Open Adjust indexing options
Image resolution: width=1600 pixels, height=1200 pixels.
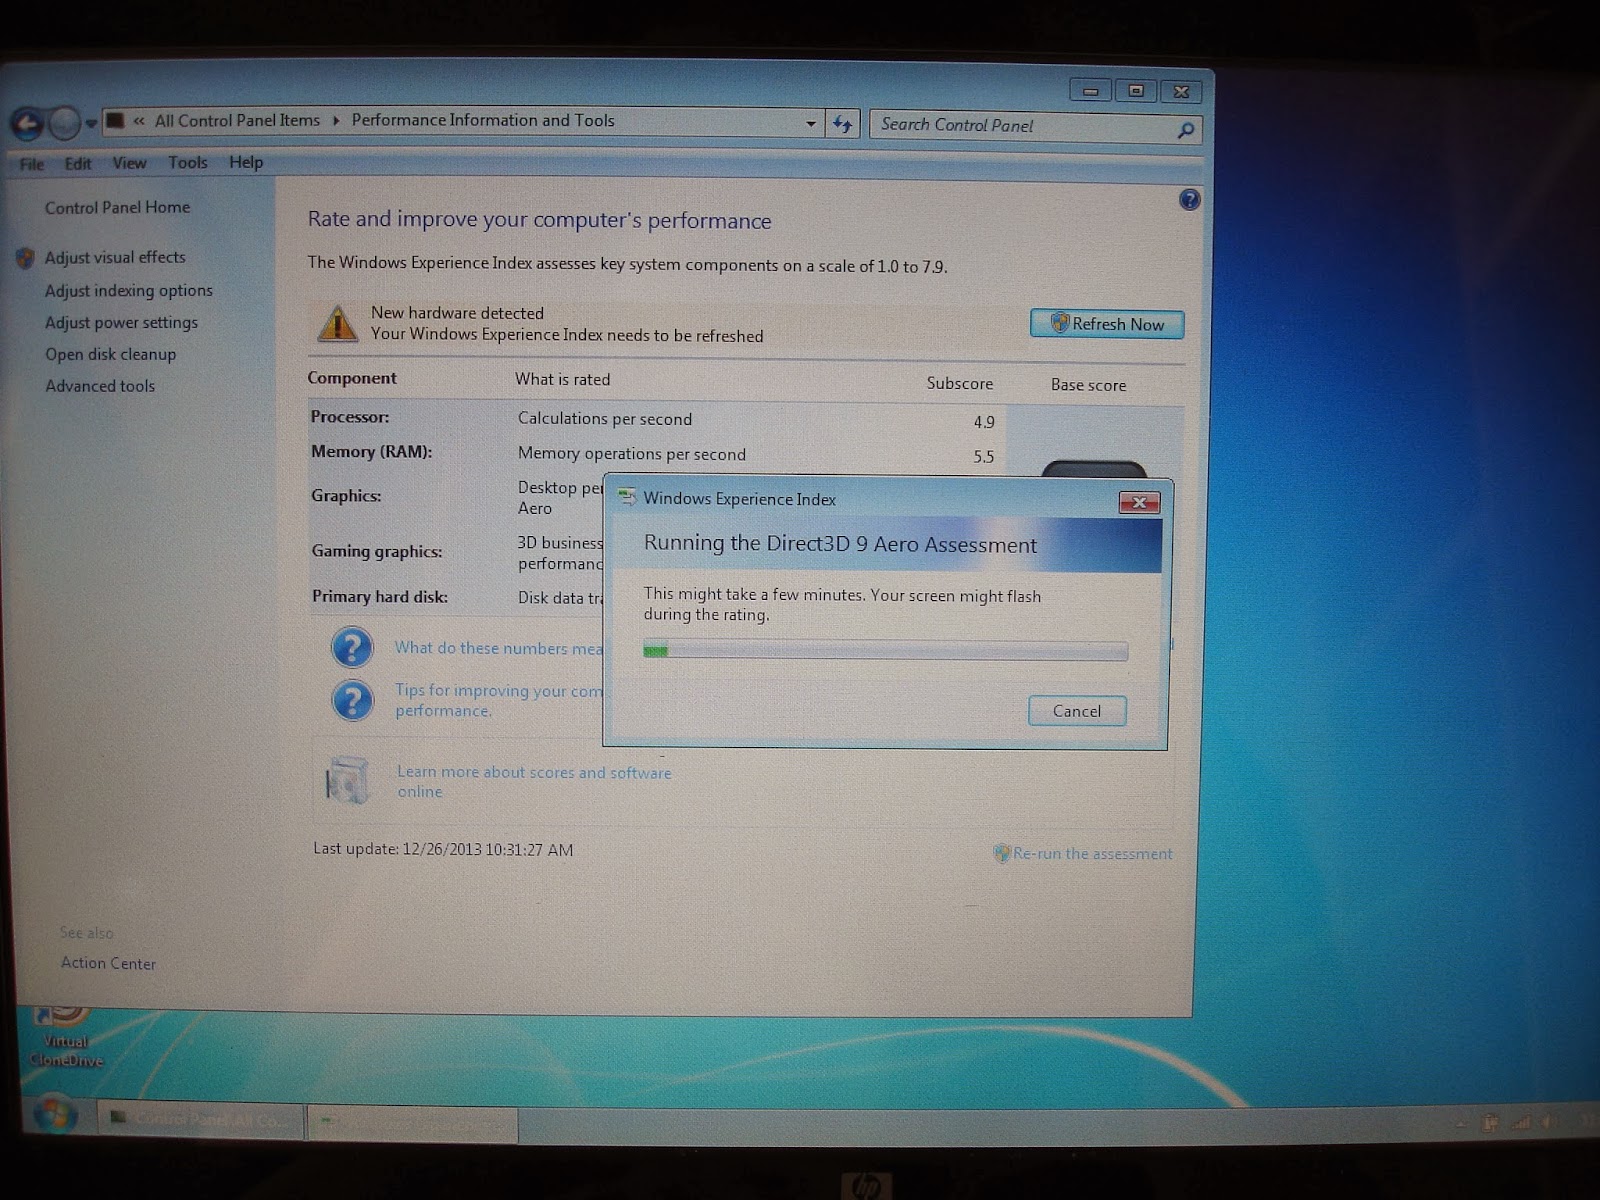click(129, 291)
